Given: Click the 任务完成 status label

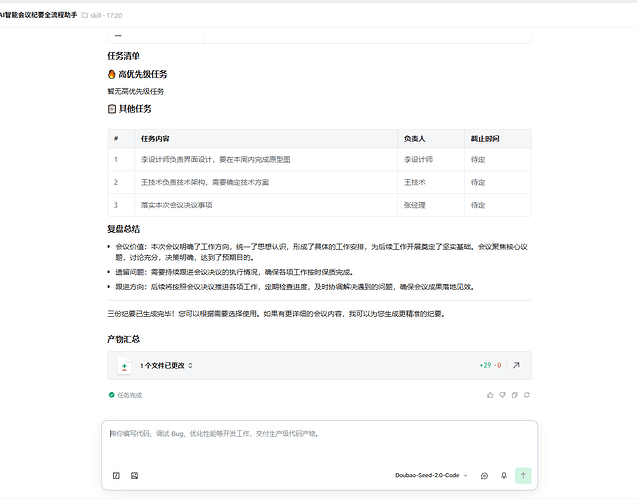Looking at the screenshot, I should tap(130, 395).
